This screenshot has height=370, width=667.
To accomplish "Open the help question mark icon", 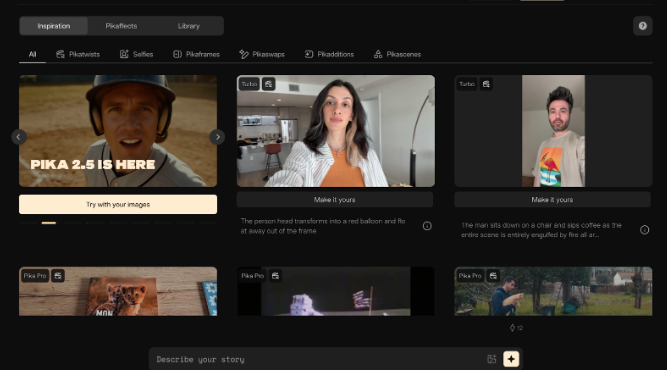I will (x=642, y=26).
